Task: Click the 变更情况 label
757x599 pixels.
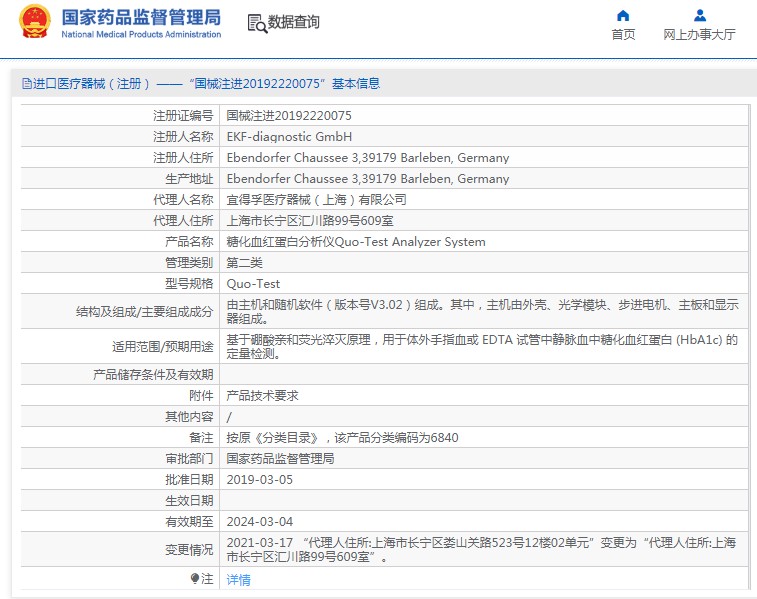Action: [x=189, y=550]
